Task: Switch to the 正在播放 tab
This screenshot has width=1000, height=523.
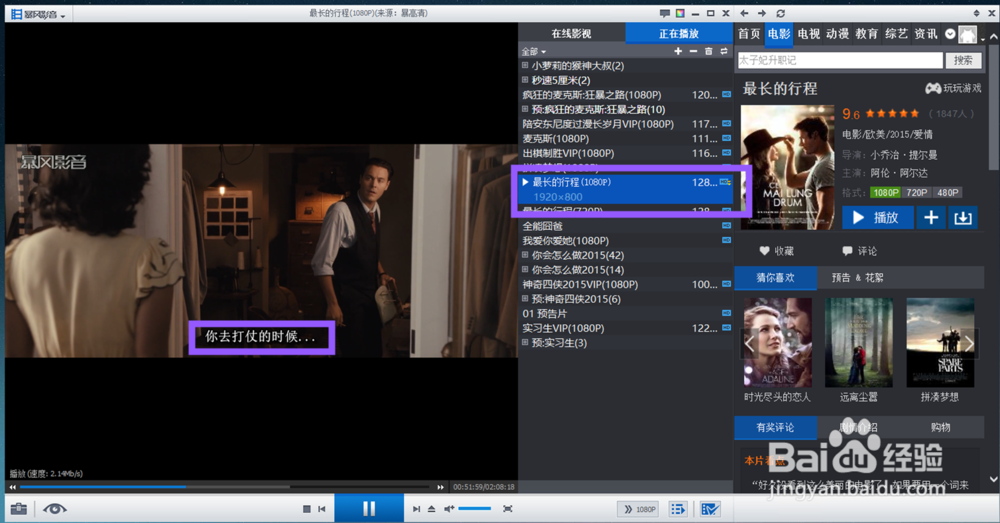Action: [x=679, y=34]
